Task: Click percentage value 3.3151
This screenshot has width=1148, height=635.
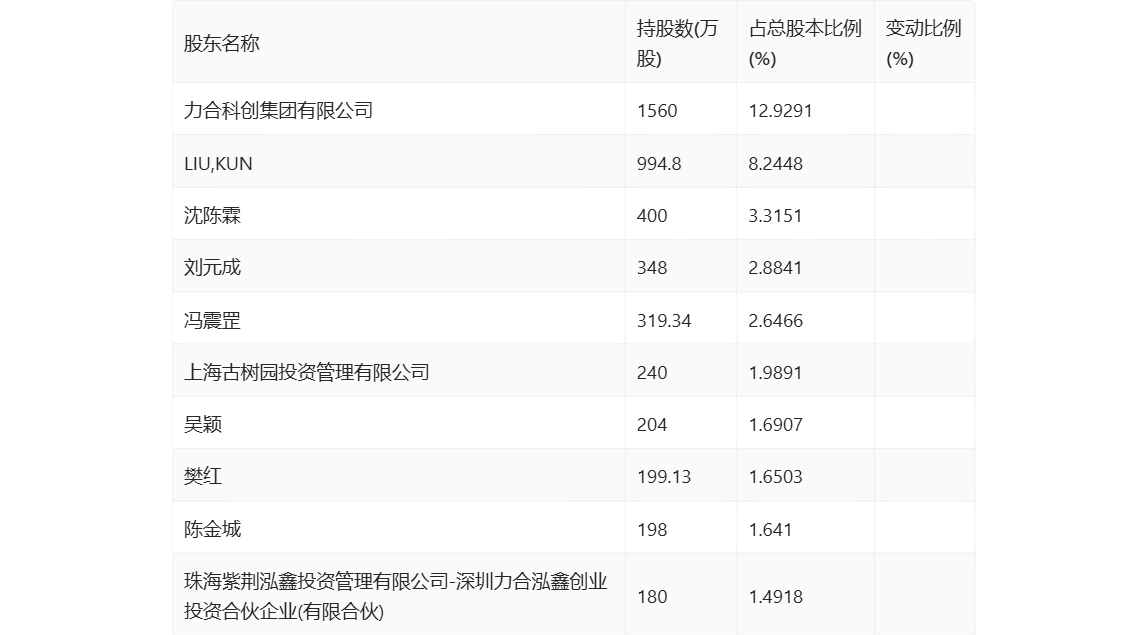Action: point(775,215)
